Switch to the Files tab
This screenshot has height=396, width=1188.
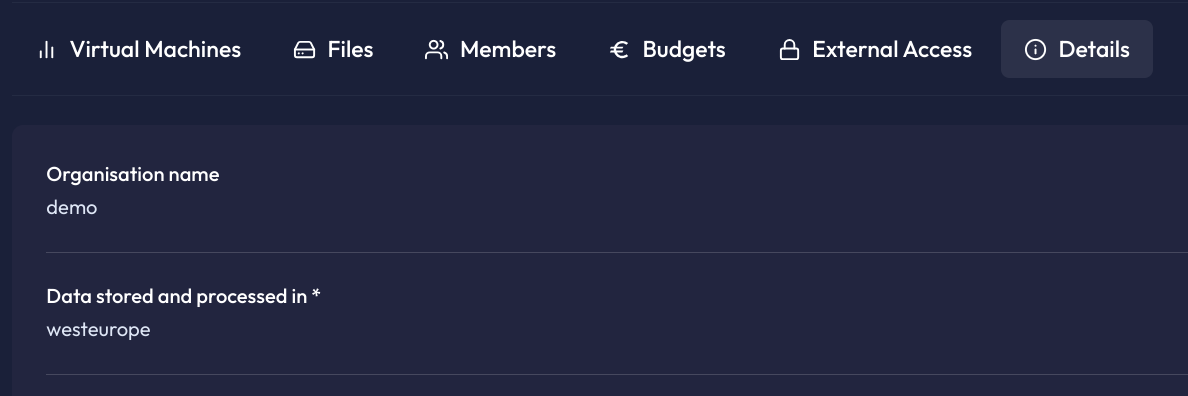tap(333, 49)
